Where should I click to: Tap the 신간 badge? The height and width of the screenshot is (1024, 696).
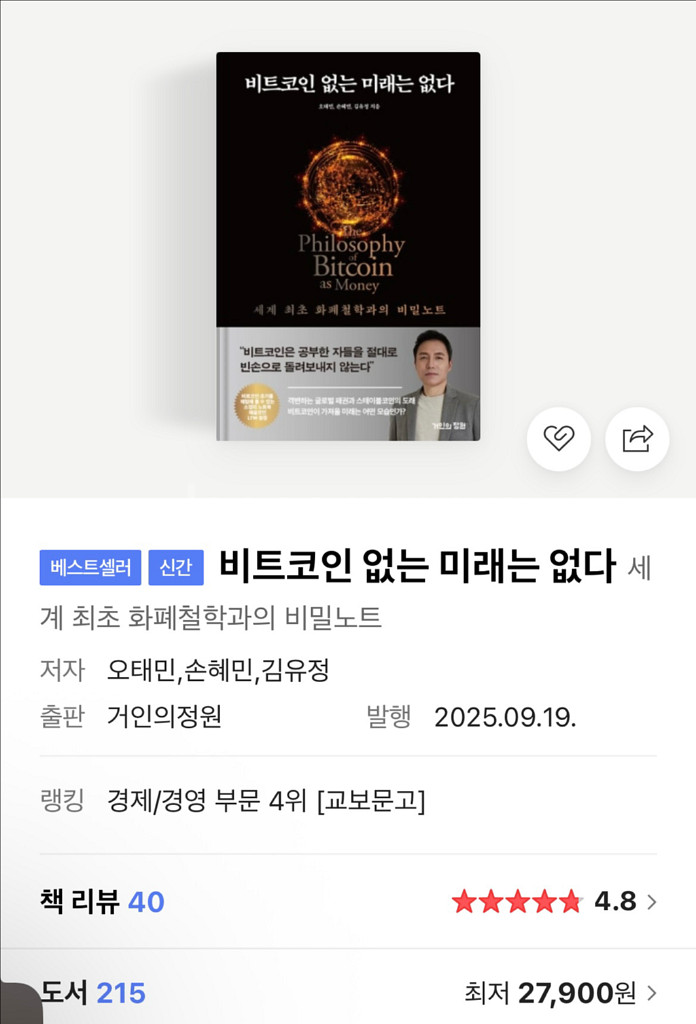(176, 567)
